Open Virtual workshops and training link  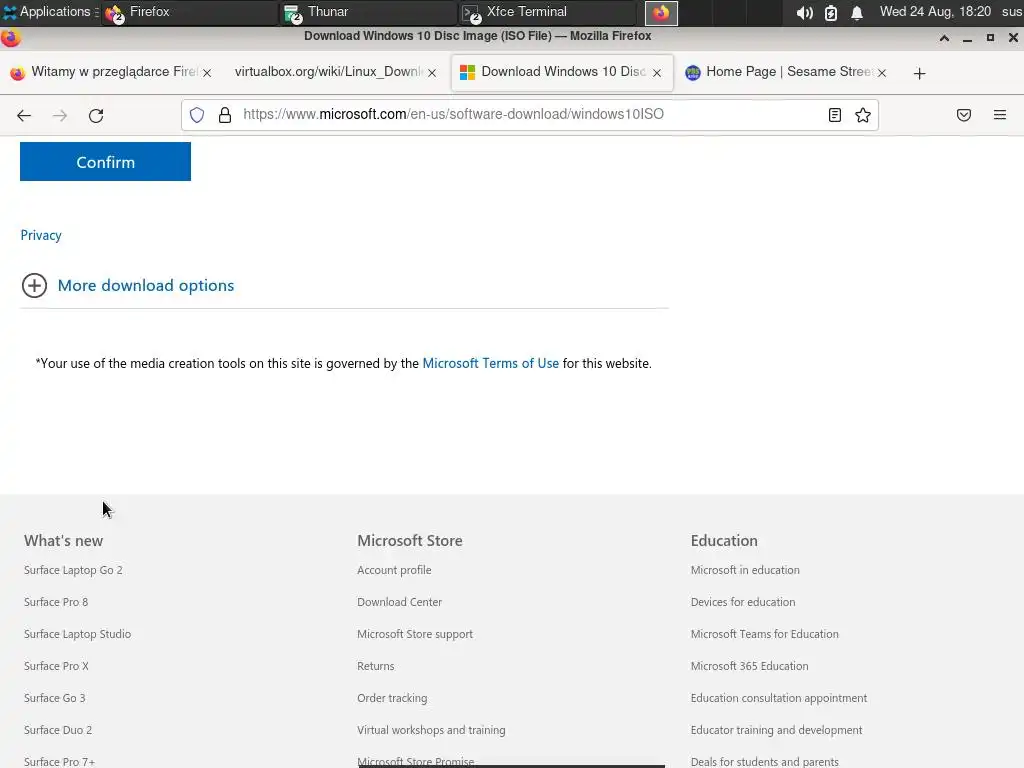[x=431, y=730]
